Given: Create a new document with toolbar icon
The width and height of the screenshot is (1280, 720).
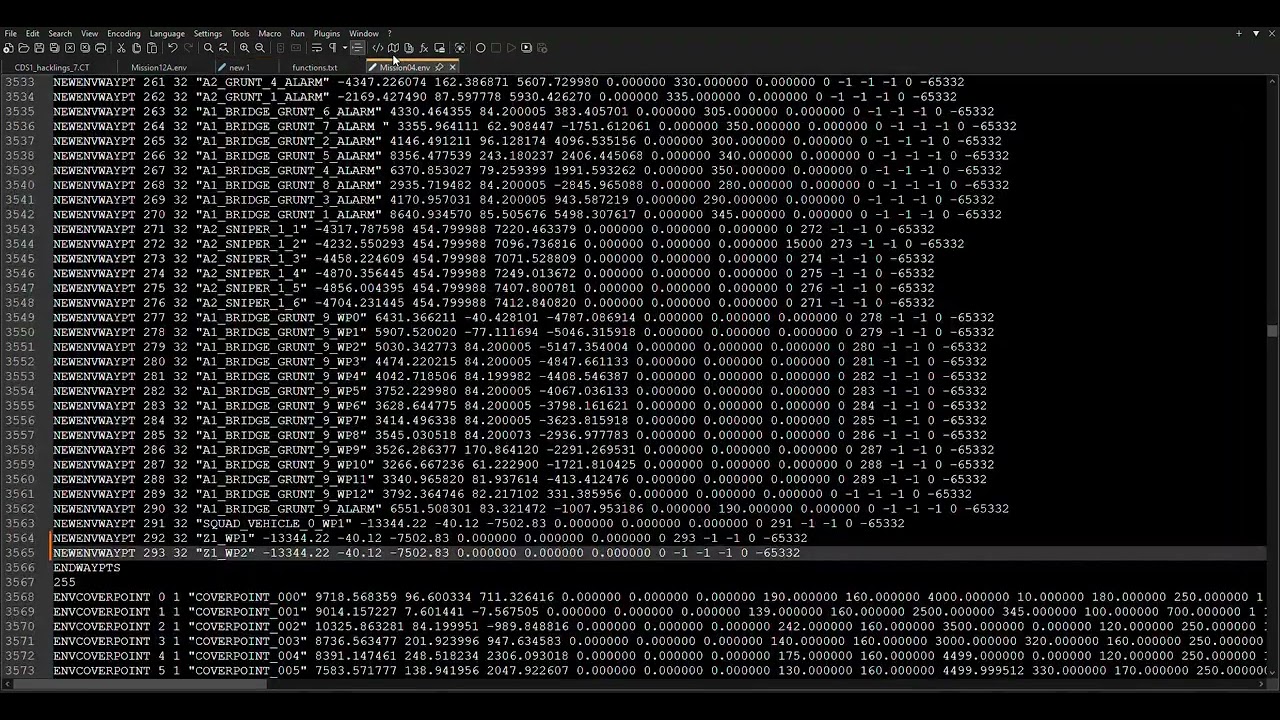Looking at the screenshot, I should click(8, 48).
